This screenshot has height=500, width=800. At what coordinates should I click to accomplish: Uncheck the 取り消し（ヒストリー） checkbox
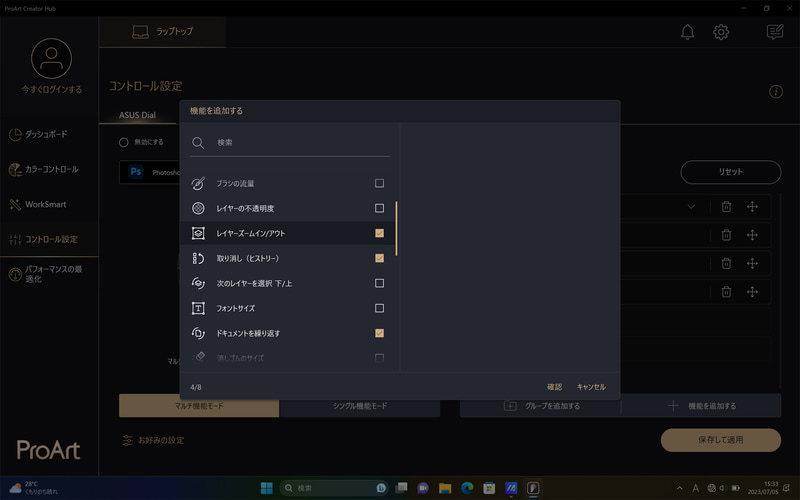coord(379,258)
